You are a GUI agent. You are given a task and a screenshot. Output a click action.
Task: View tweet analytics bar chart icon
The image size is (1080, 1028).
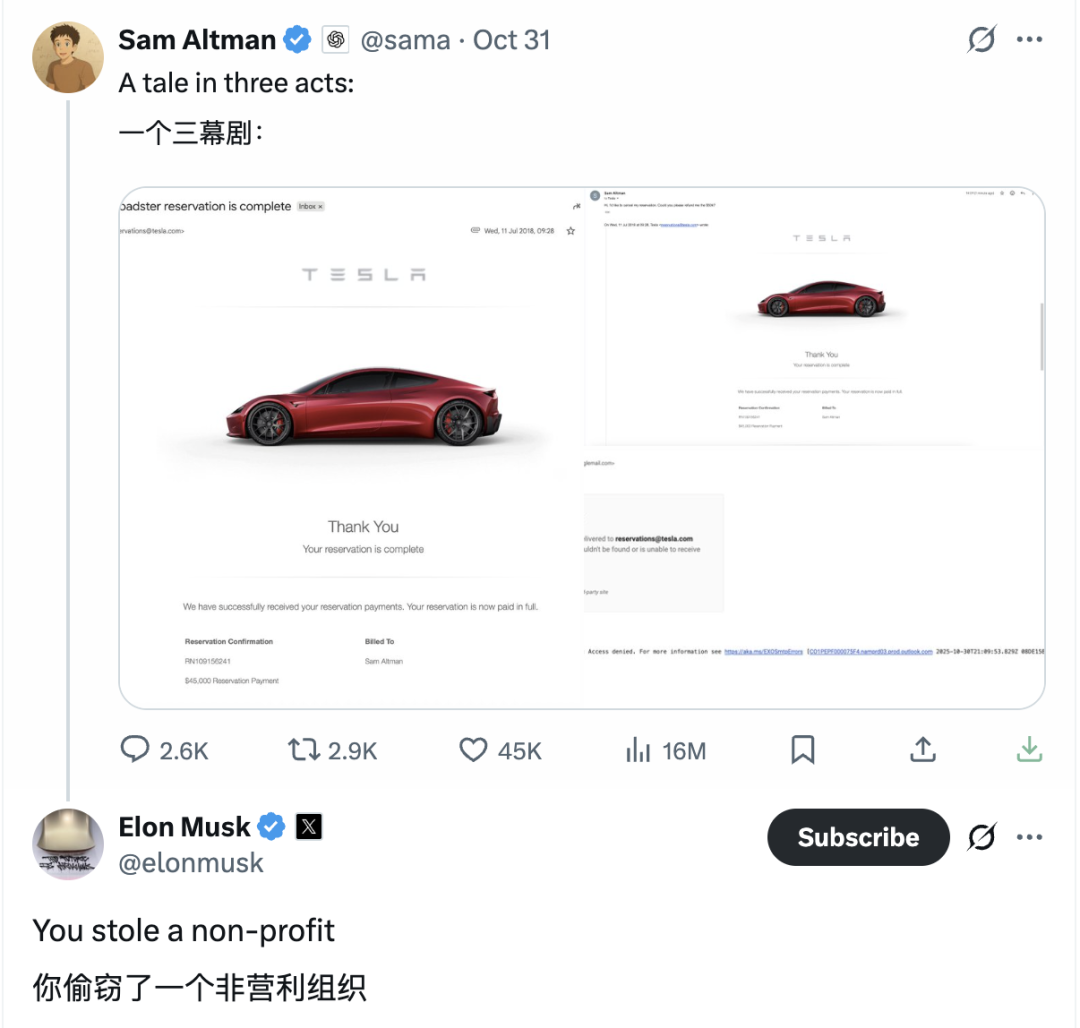(638, 750)
